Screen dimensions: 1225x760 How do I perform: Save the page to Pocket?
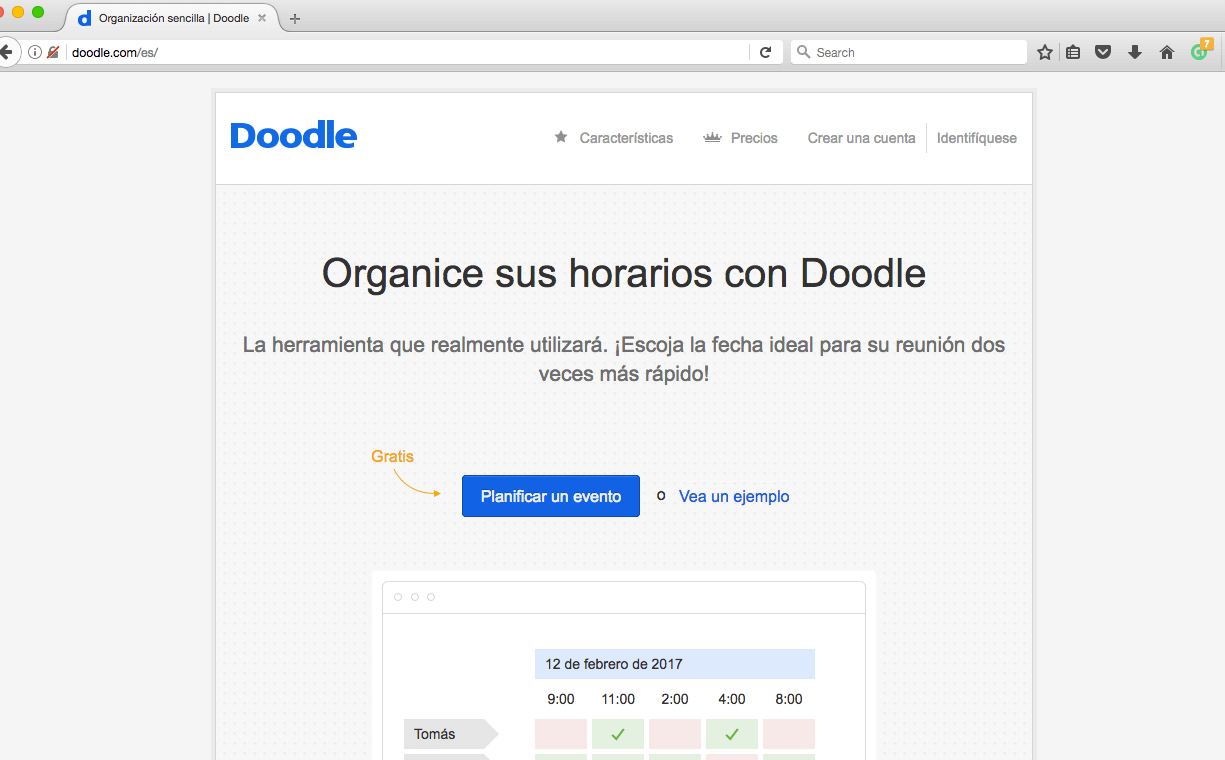click(x=1103, y=51)
